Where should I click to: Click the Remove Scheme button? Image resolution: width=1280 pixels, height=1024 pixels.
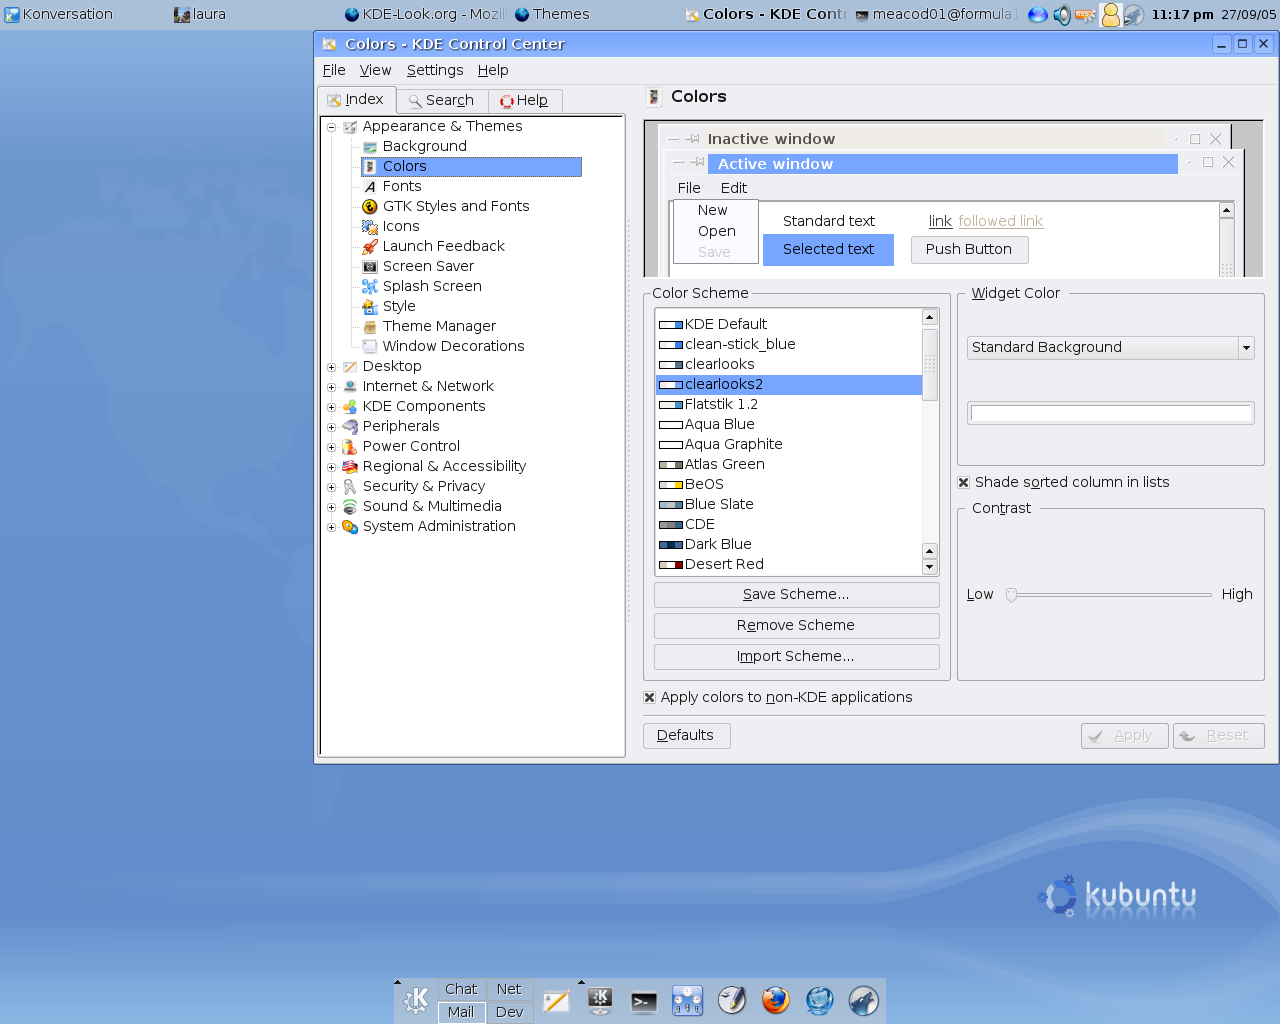pyautogui.click(x=796, y=625)
